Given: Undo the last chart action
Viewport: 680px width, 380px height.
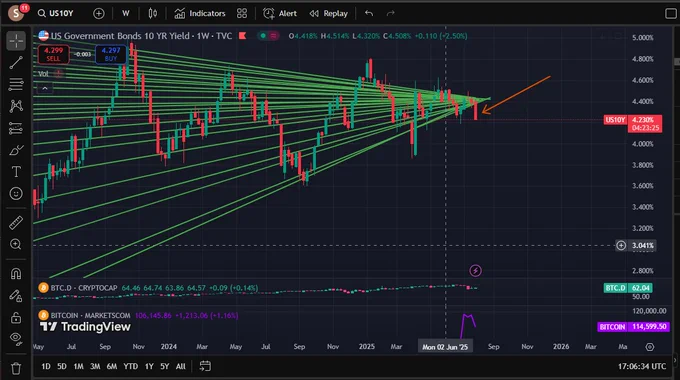Looking at the screenshot, I should [x=369, y=13].
